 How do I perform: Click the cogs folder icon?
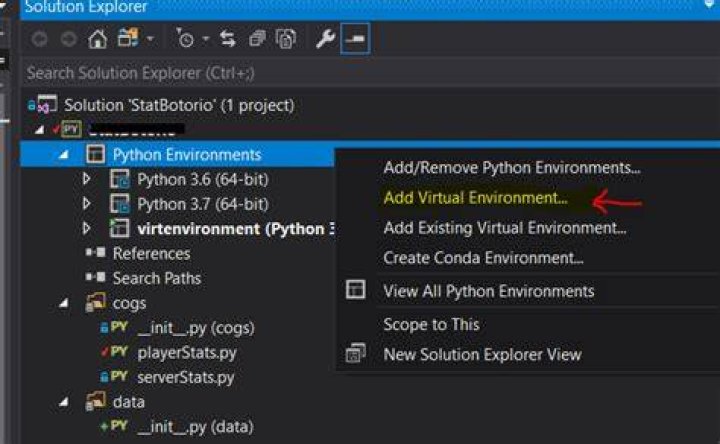[96, 303]
